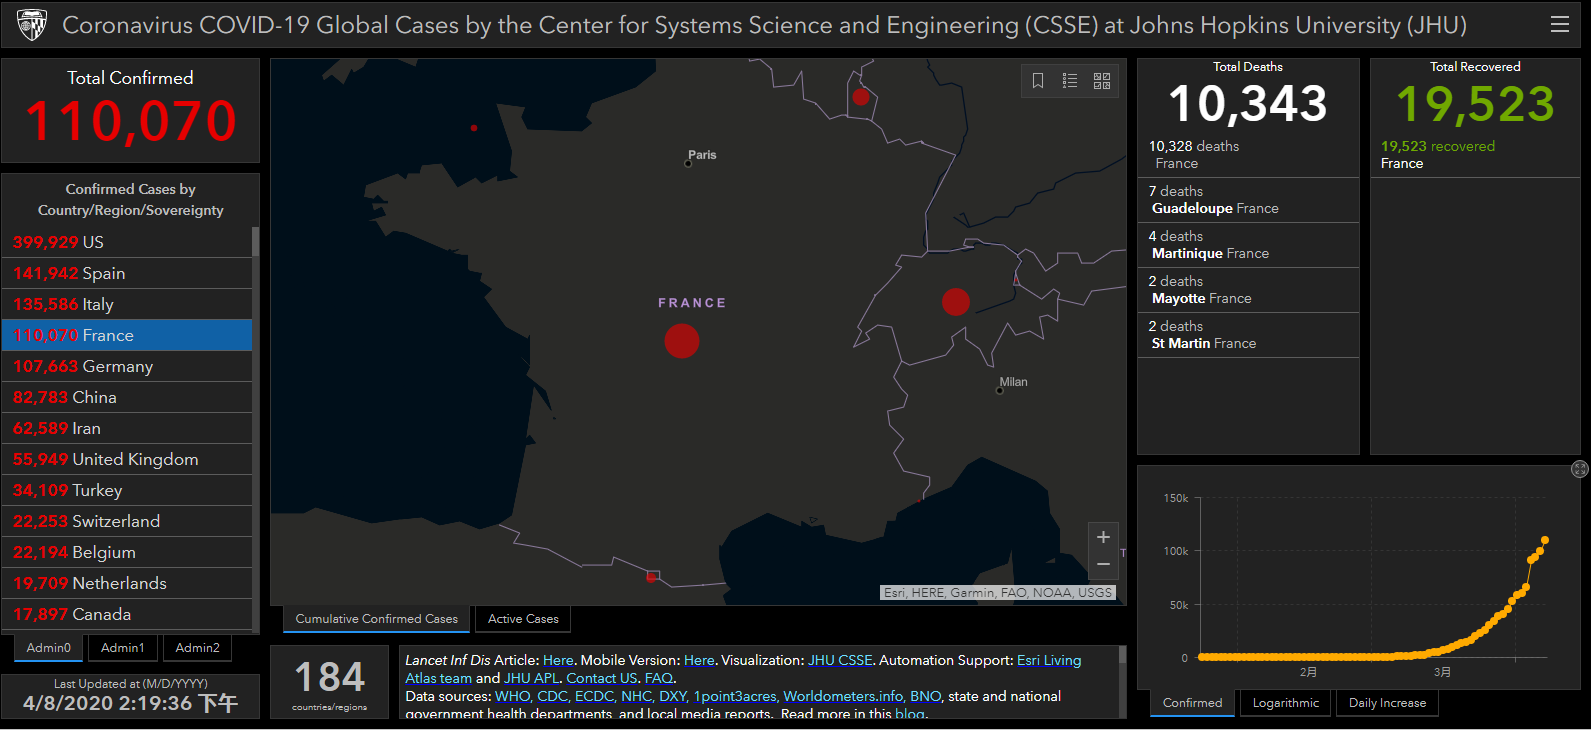The image size is (1591, 730).
Task: Click the large red France case marker
Action: tap(682, 341)
